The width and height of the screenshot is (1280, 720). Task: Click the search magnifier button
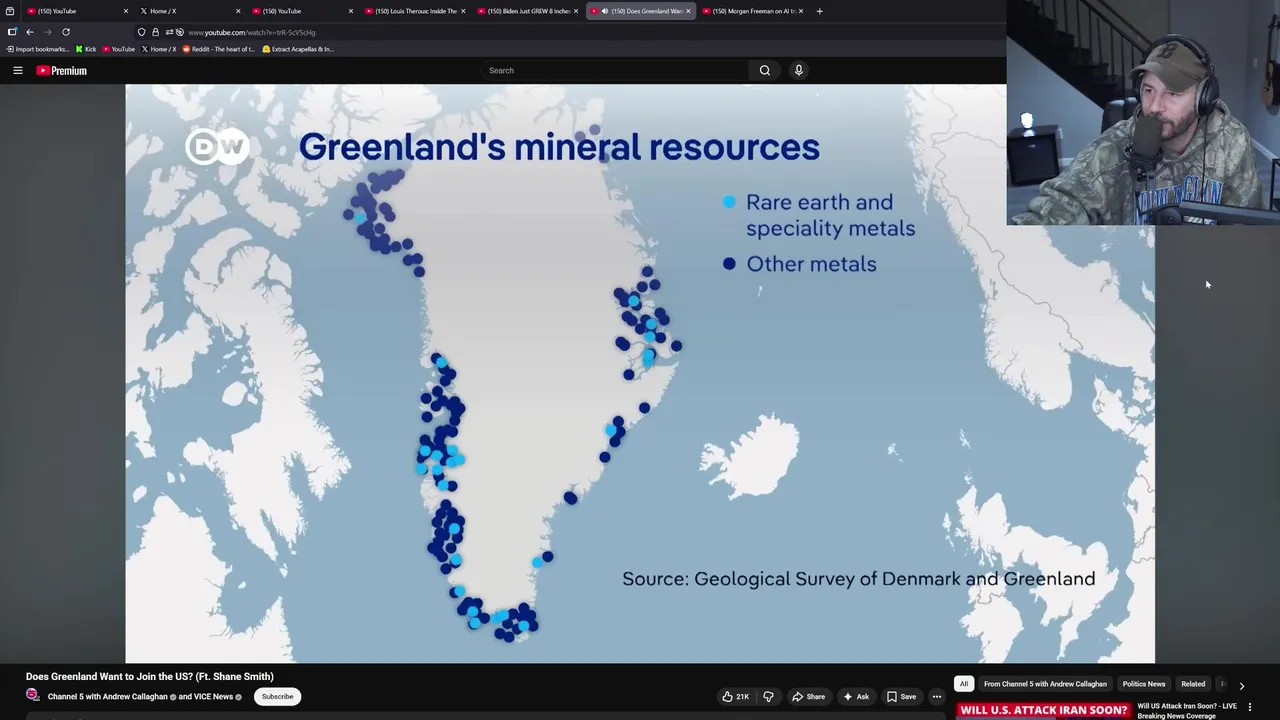[x=765, y=70]
